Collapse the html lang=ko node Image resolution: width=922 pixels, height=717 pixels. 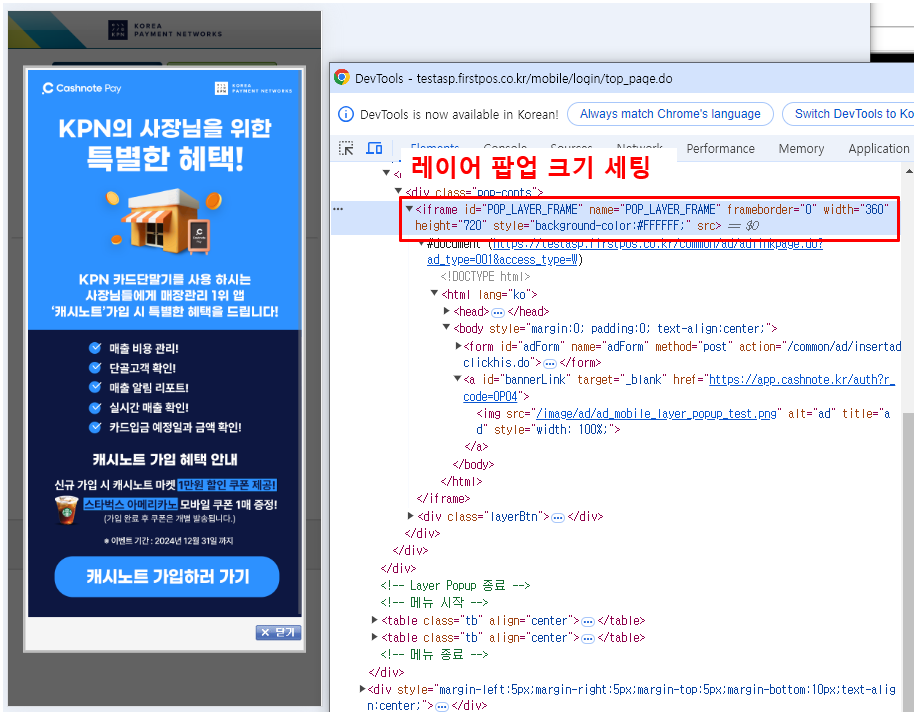pos(434,293)
